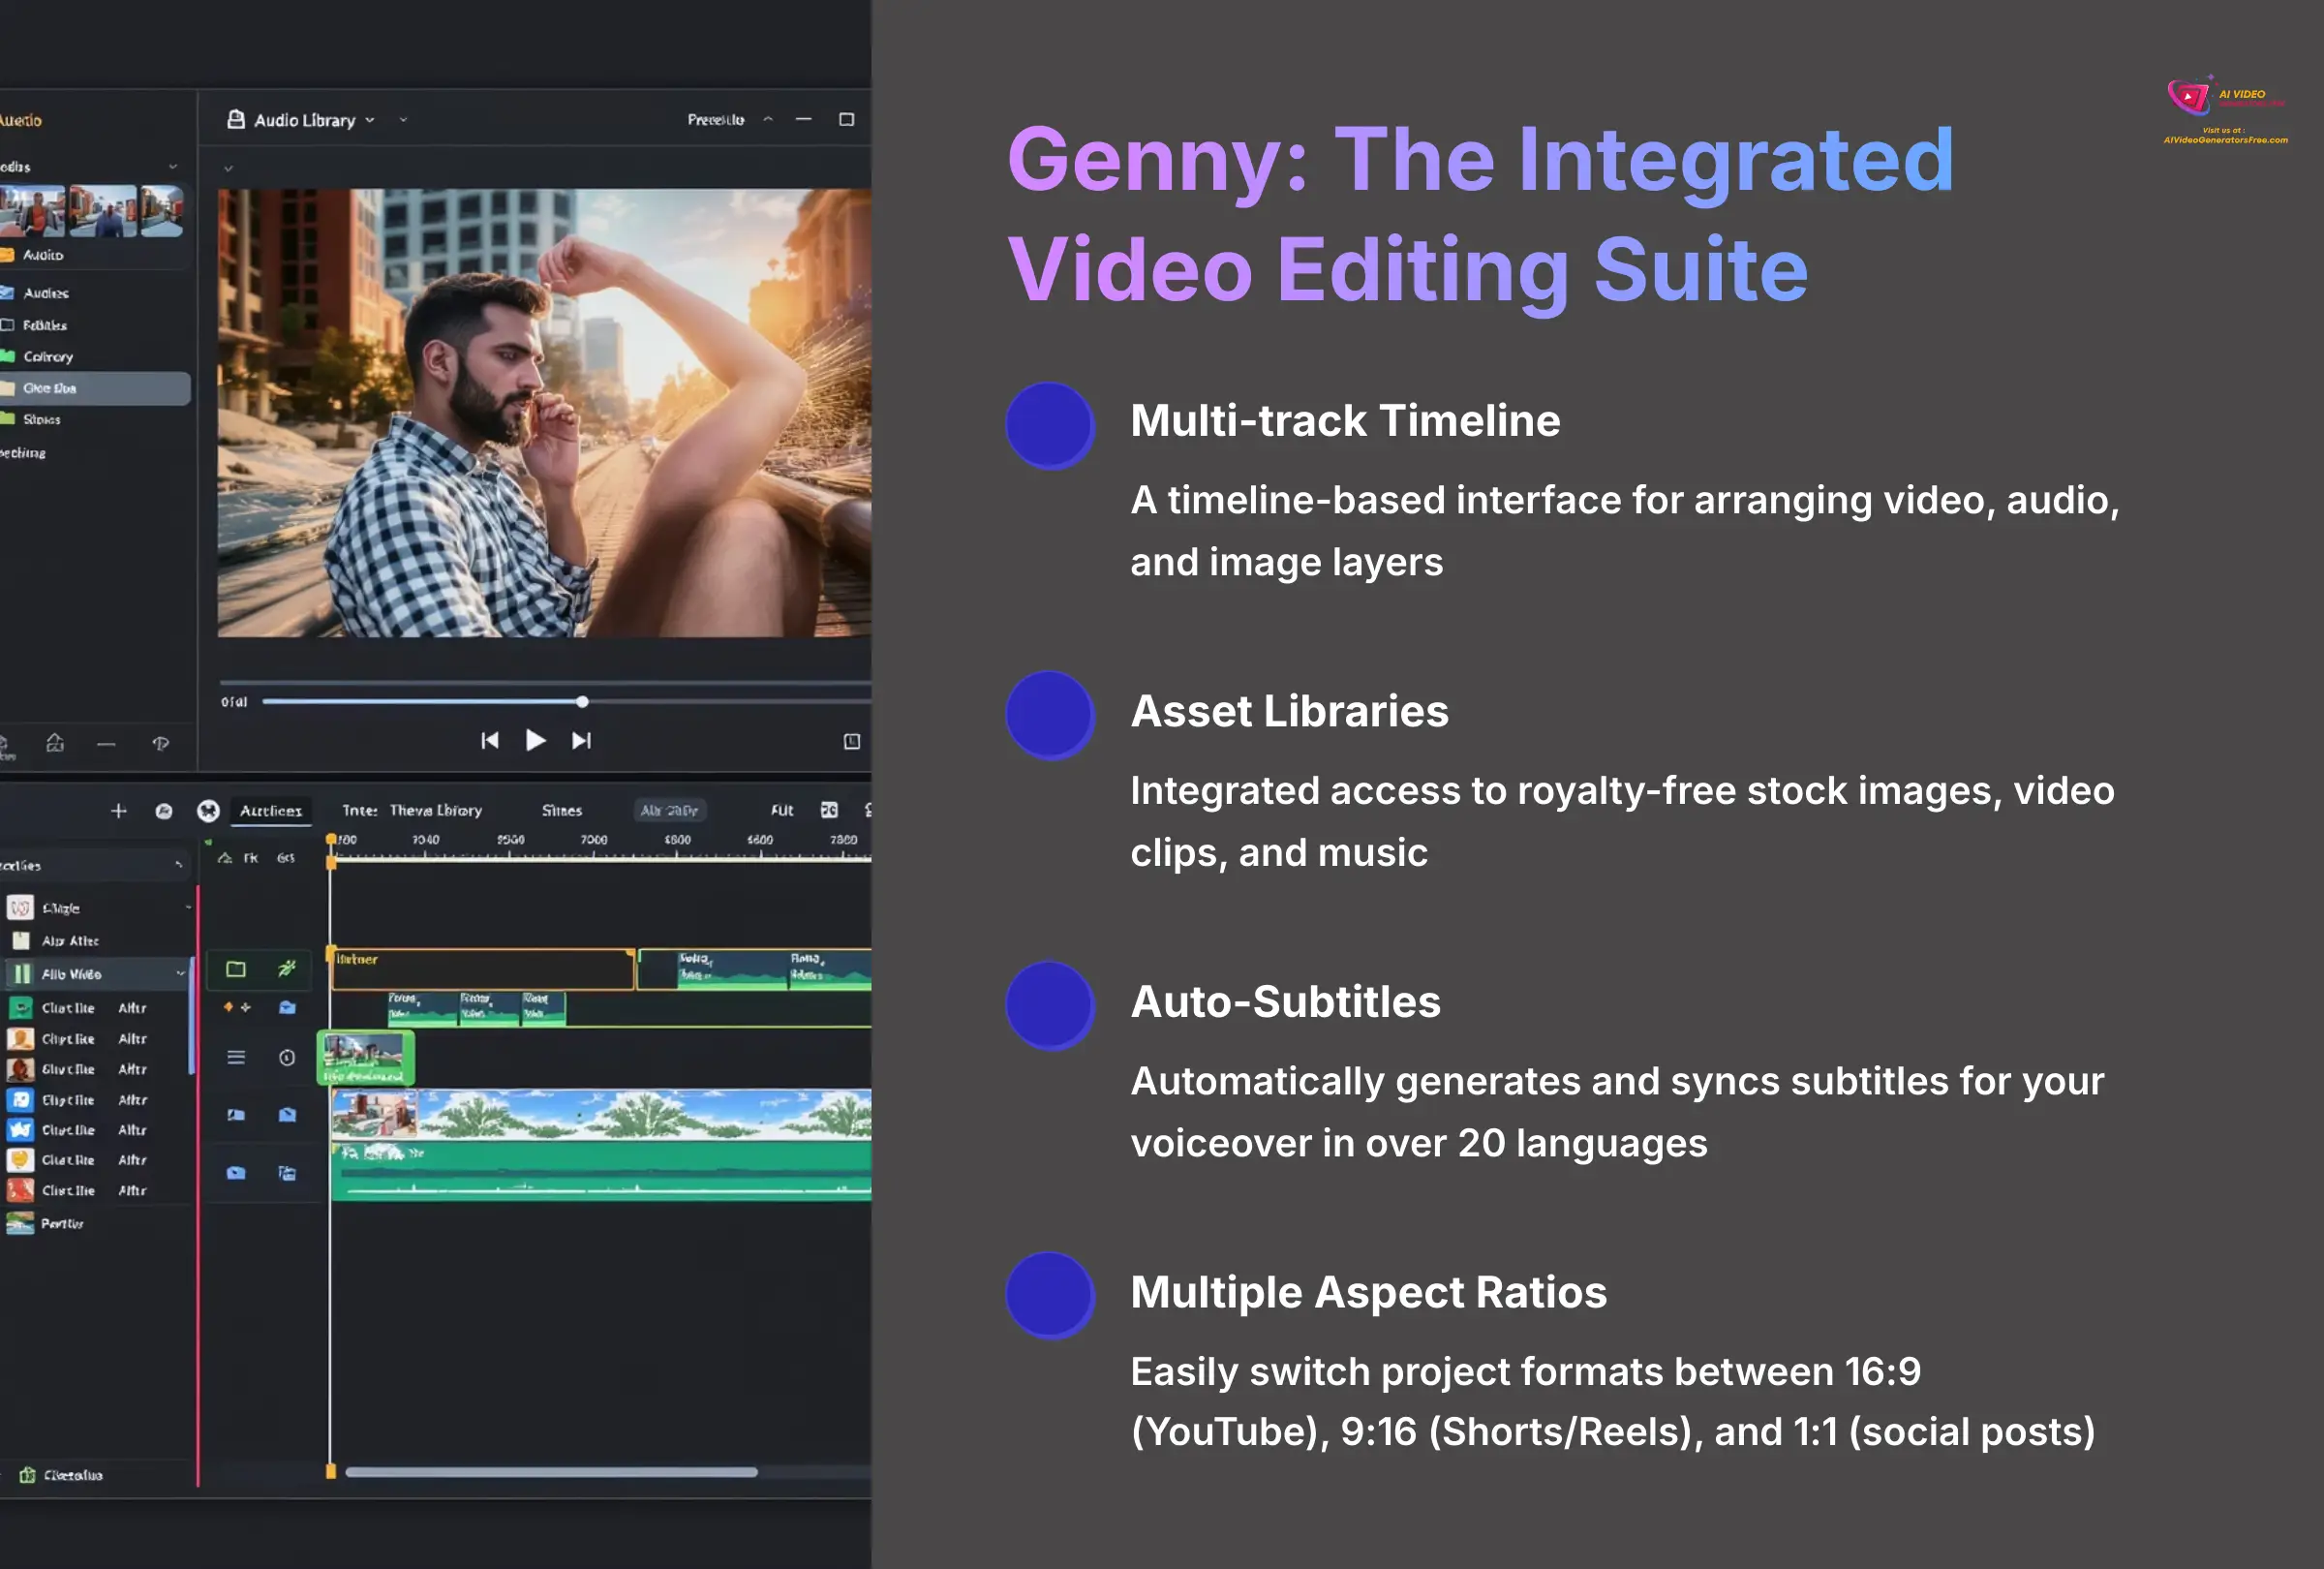The width and height of the screenshot is (2324, 1569).
Task: Click the left blue icon on bottom track header
Action: [x=236, y=1173]
